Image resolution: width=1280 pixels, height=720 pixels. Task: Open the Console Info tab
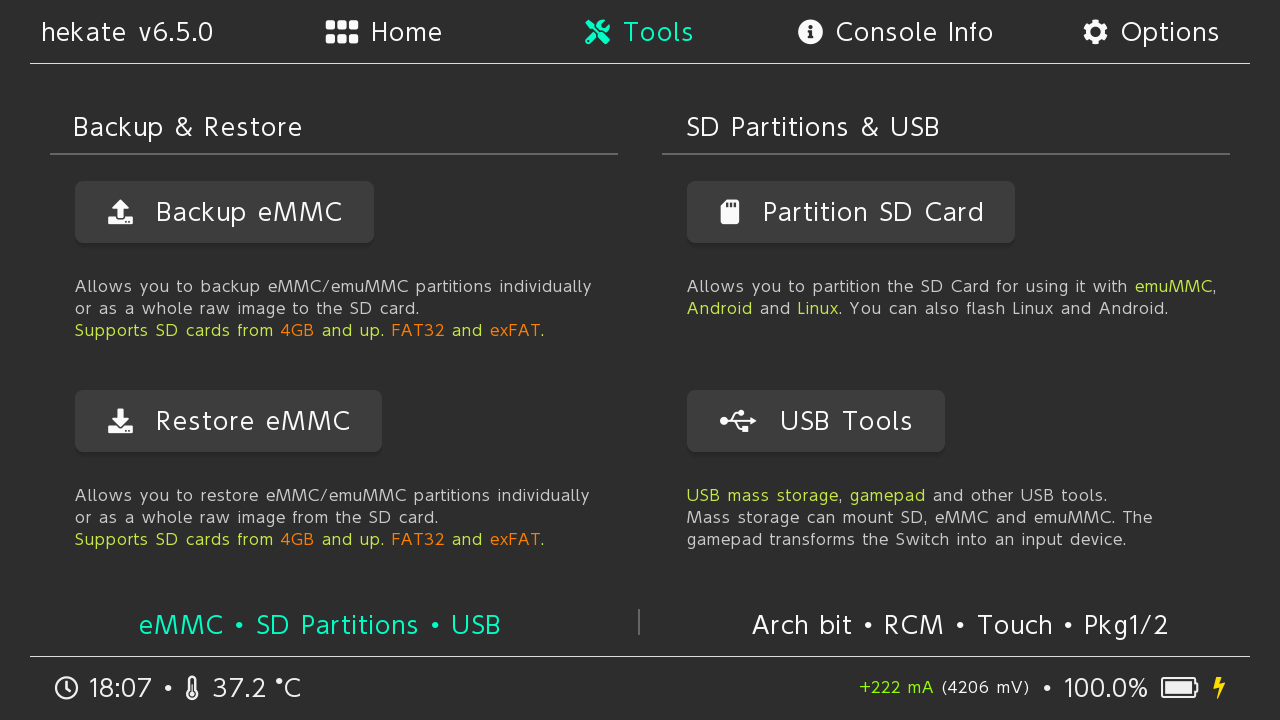point(895,32)
